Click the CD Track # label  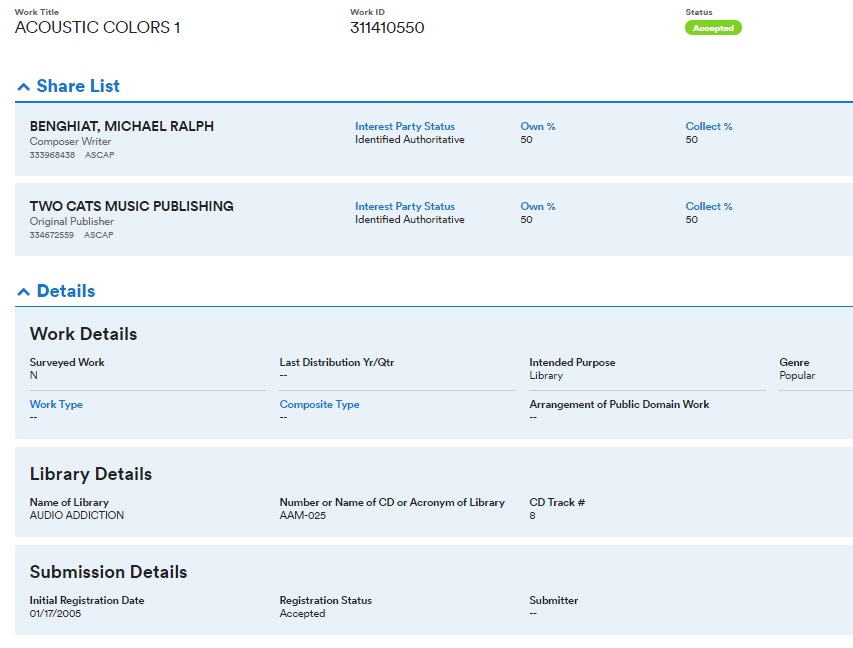click(x=557, y=502)
